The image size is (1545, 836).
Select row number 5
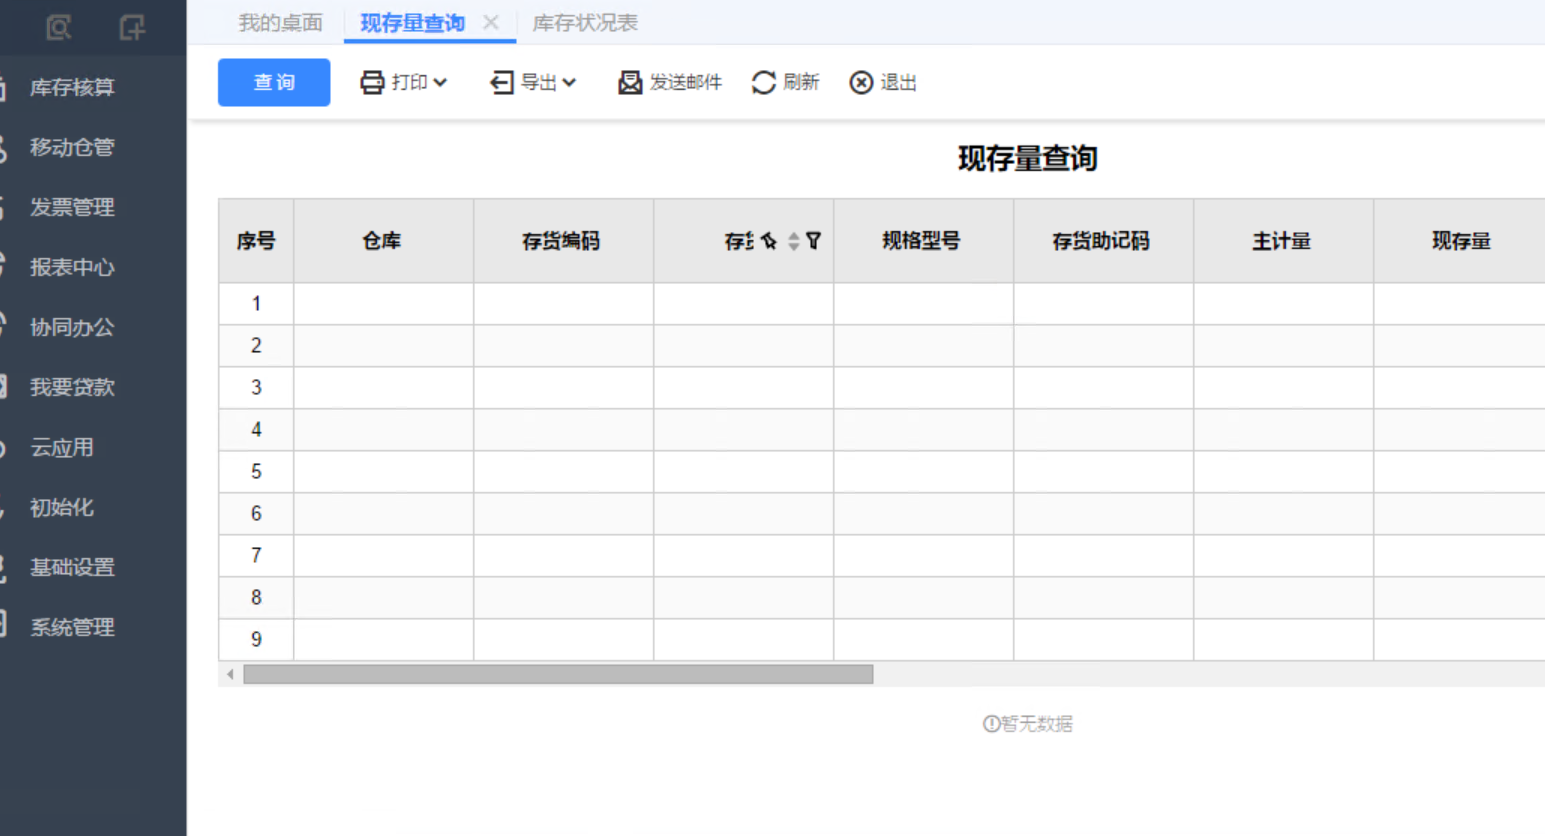click(x=256, y=471)
